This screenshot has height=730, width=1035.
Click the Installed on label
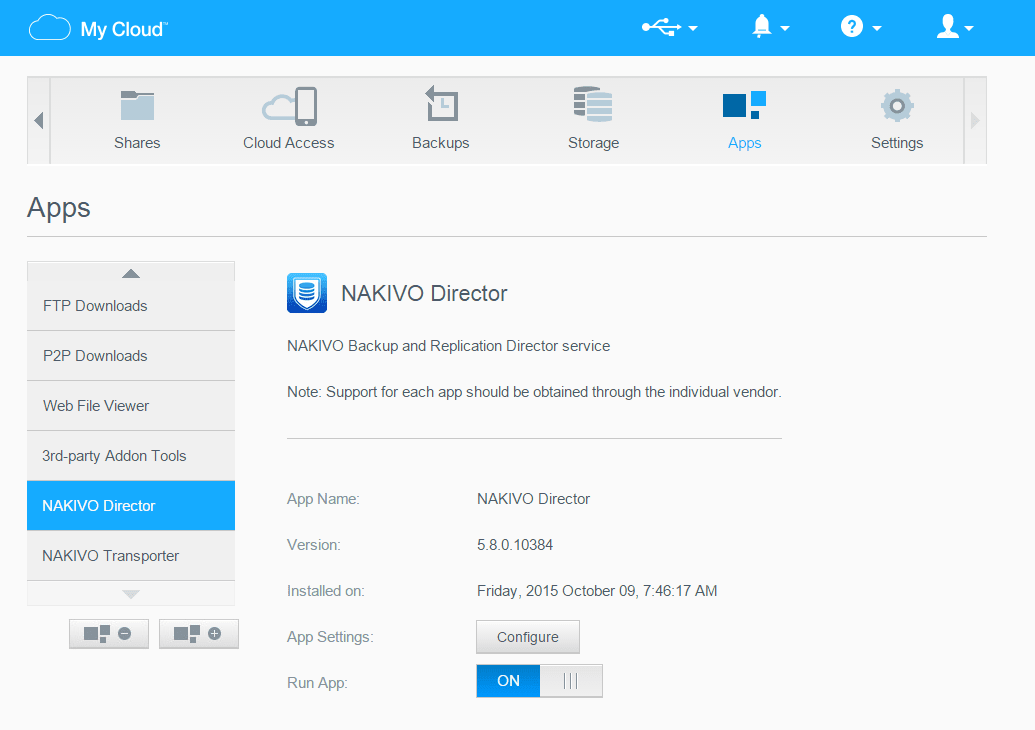click(x=325, y=591)
